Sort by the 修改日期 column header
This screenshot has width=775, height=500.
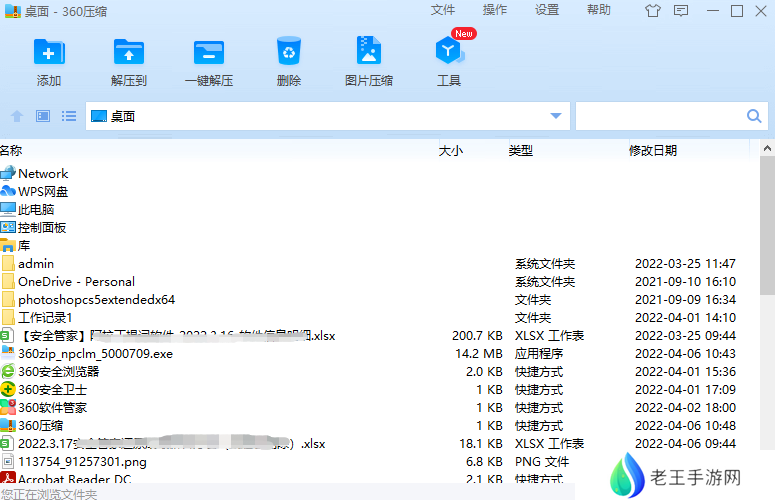tap(652, 151)
